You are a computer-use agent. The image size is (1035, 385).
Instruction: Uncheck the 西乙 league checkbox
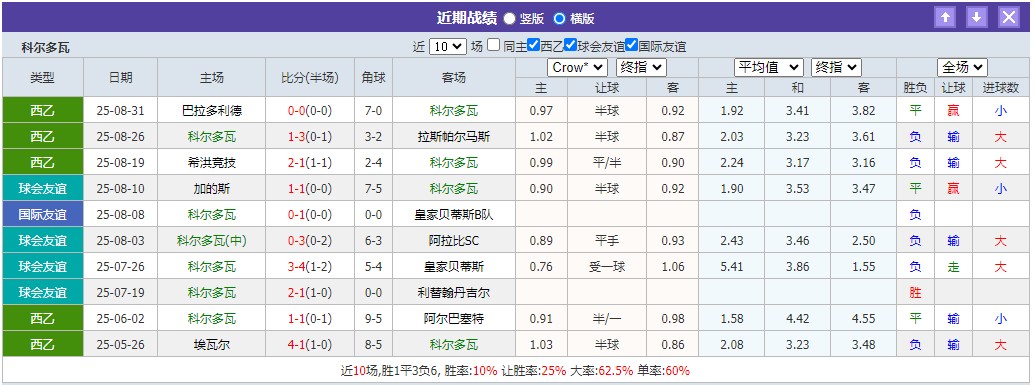pyautogui.click(x=533, y=46)
